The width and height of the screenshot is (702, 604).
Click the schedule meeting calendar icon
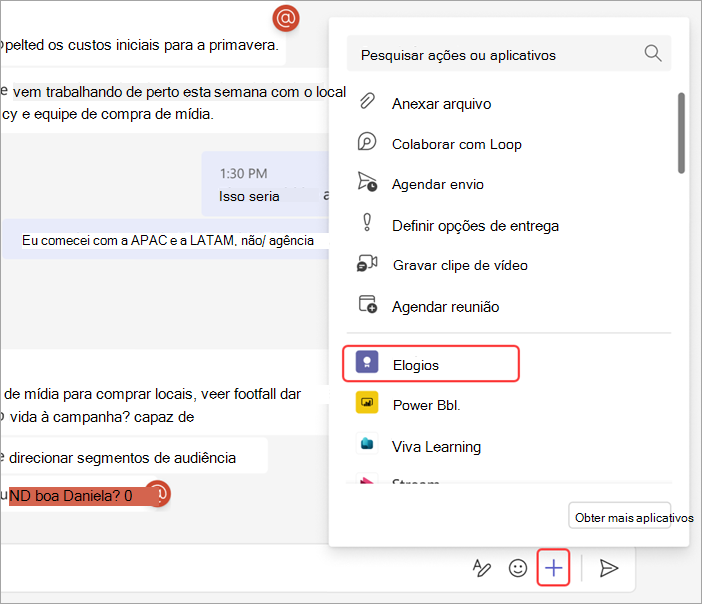368,304
